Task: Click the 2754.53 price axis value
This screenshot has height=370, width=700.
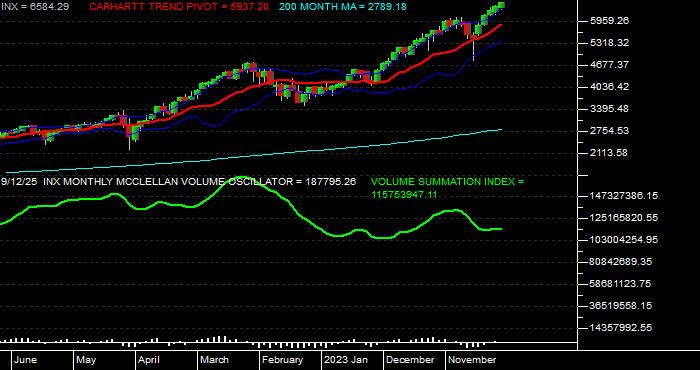Action: [609, 130]
